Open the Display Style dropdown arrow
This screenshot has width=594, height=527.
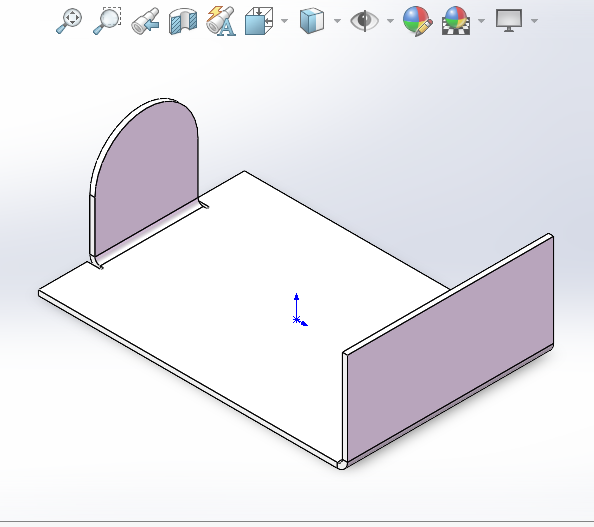point(337,21)
